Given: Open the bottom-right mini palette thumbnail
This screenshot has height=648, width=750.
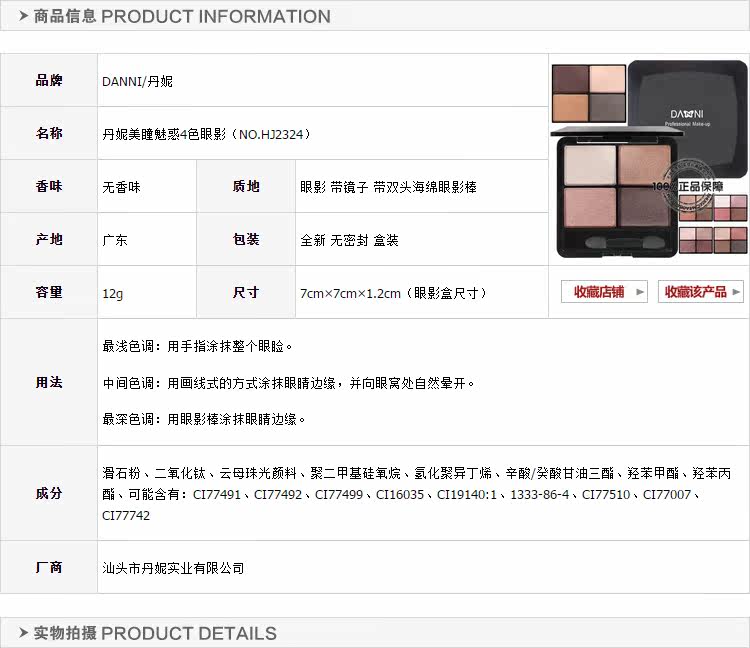Looking at the screenshot, I should click(730, 240).
